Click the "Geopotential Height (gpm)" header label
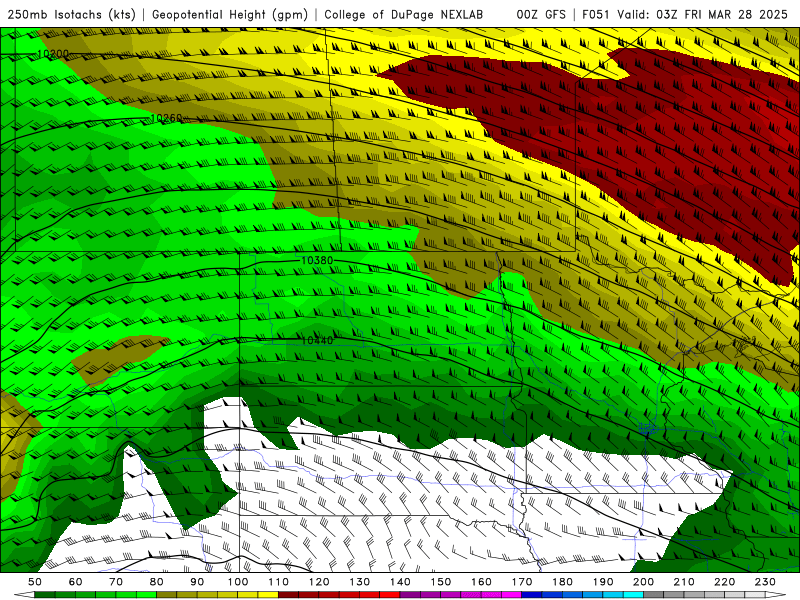This screenshot has height=600, width=800. click(230, 14)
